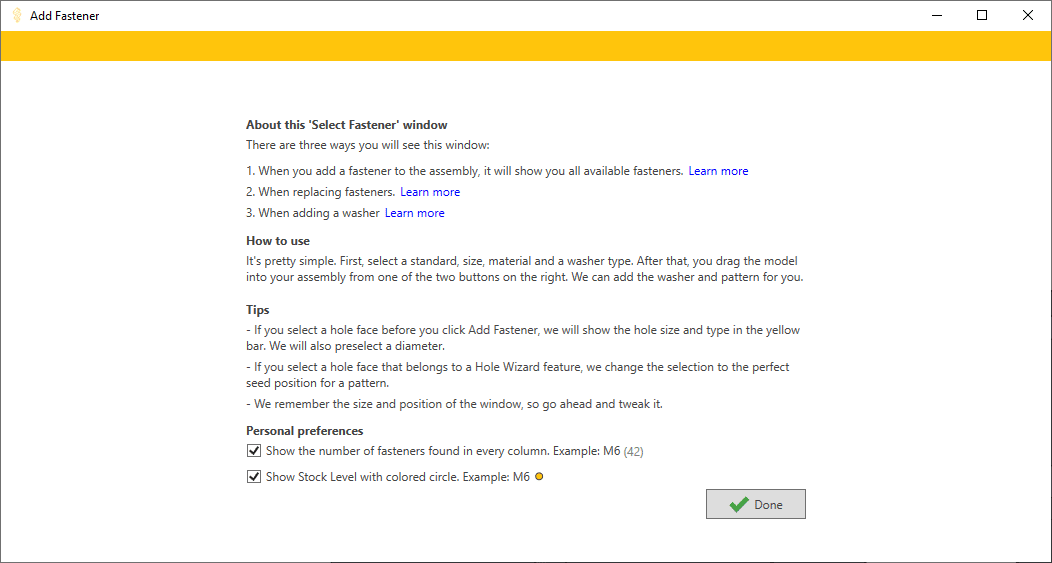The image size is (1052, 563).
Task: Click the 'How to use' heading
Action: click(278, 241)
